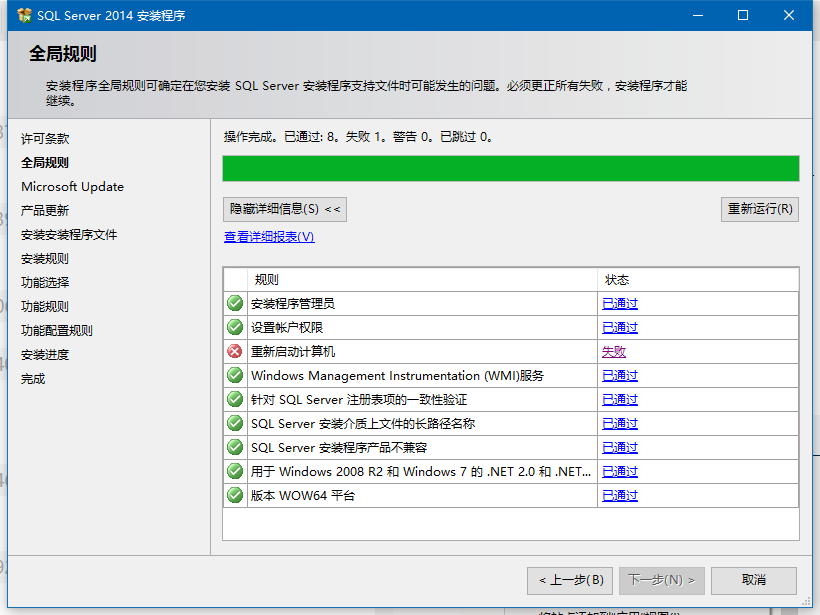
Task: Open 已通过 link for 设置帐户权限
Action: coord(620,328)
